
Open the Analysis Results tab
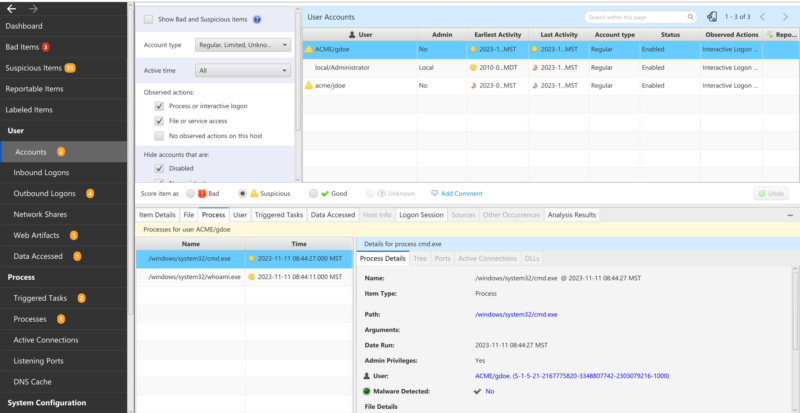click(571, 215)
